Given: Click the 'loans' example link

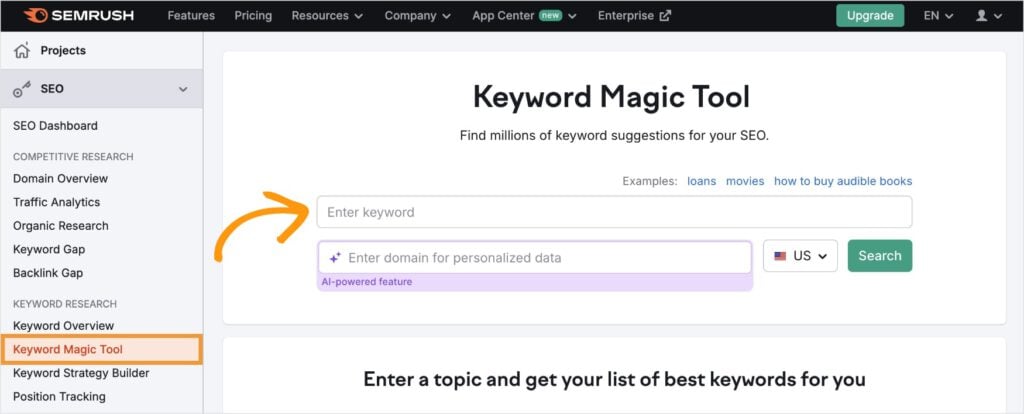Looking at the screenshot, I should pos(701,181).
